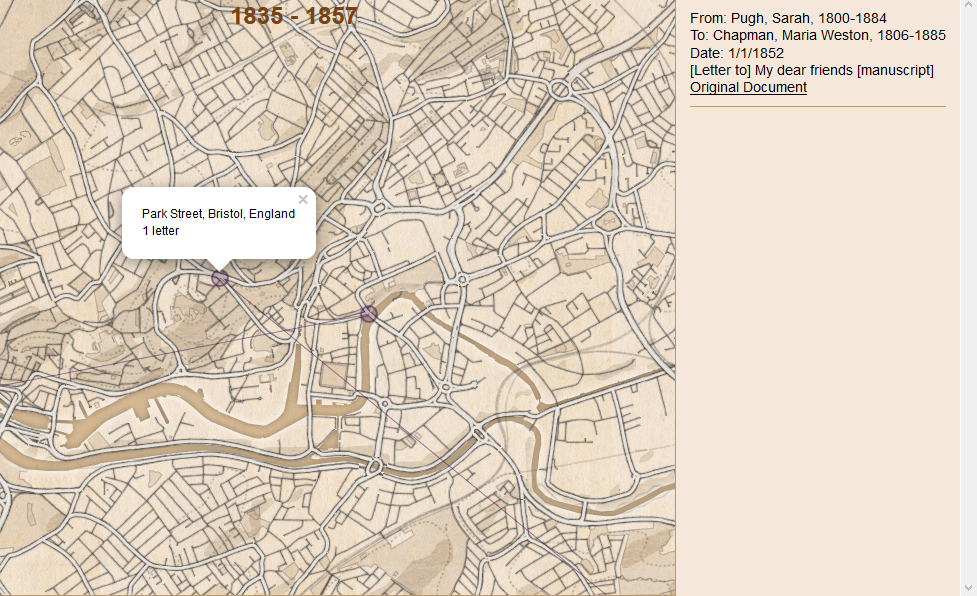The height and width of the screenshot is (596, 977).
Task: Click the '[Letter to] My dear friends' title
Action: [811, 70]
